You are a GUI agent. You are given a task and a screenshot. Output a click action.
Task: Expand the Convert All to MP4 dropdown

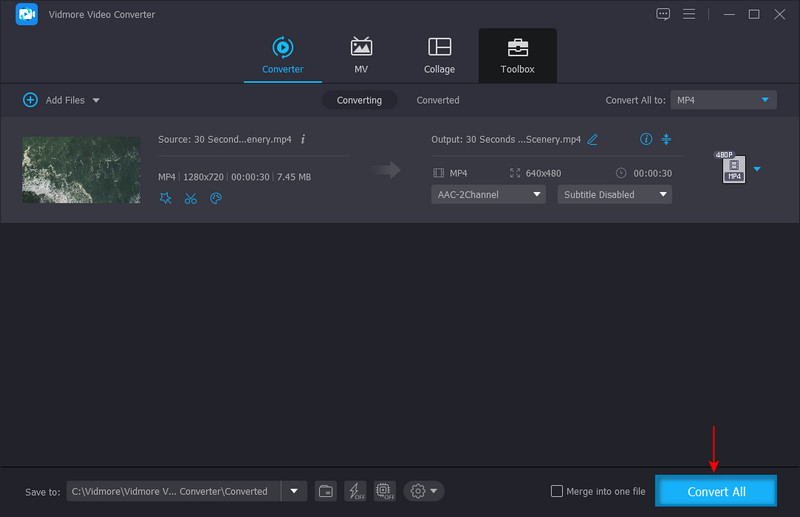[x=724, y=100]
